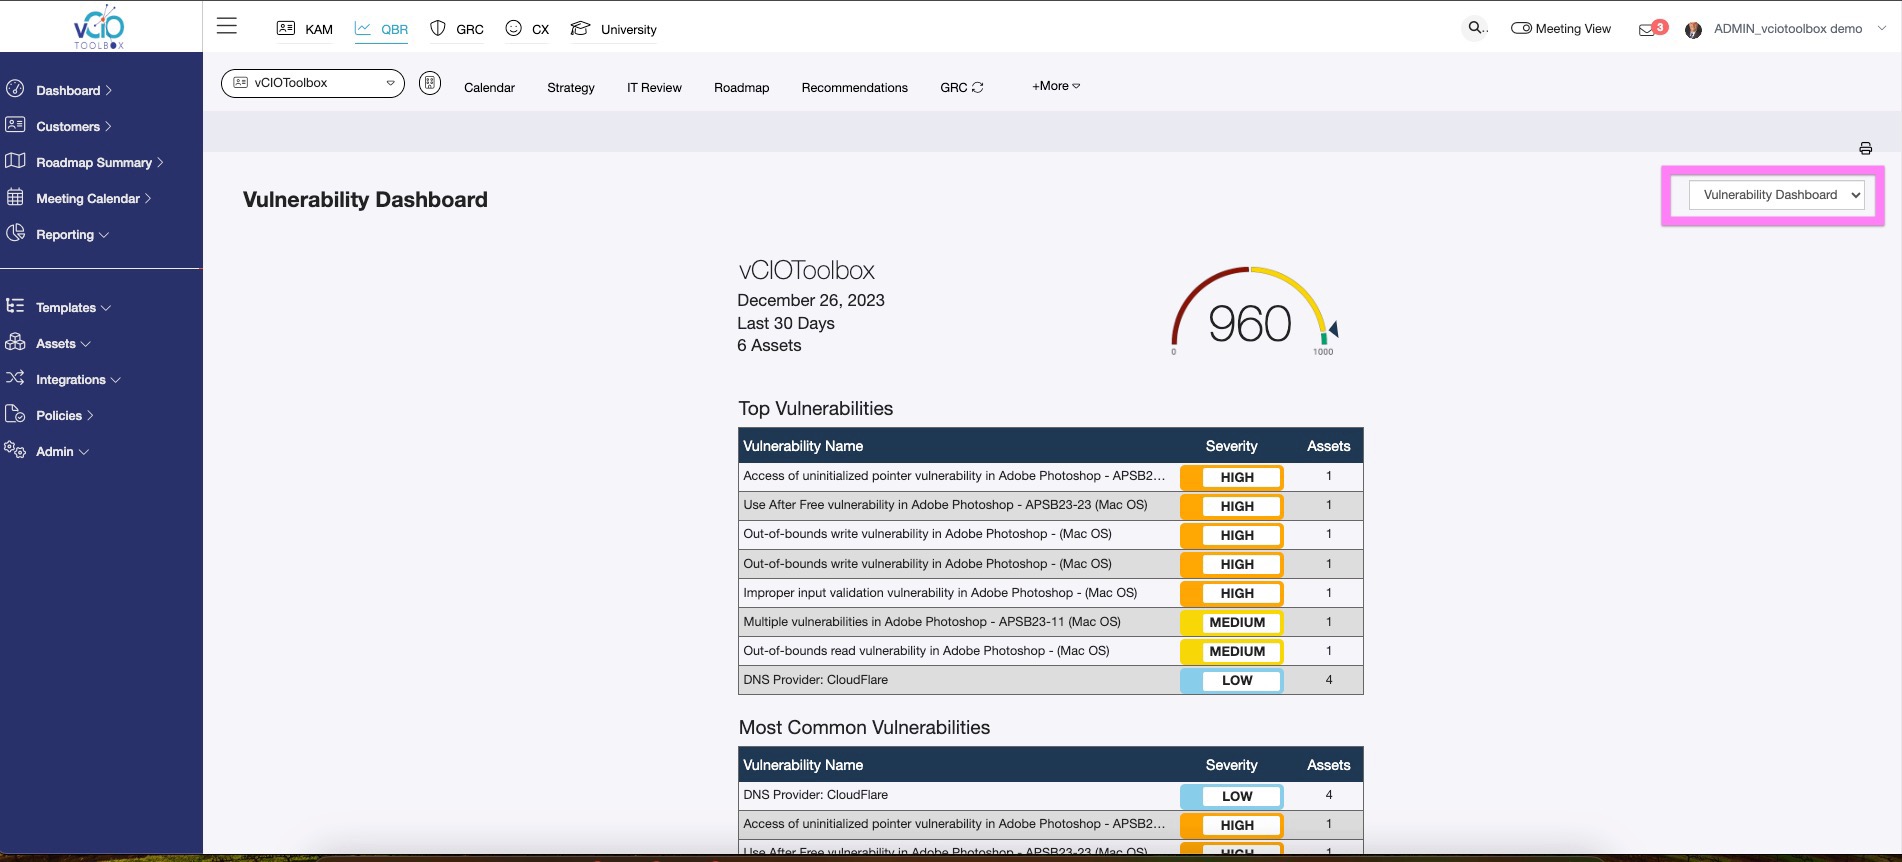The image size is (1902, 862).
Task: Expand Admin in the sidebar
Action: pyautogui.click(x=63, y=451)
